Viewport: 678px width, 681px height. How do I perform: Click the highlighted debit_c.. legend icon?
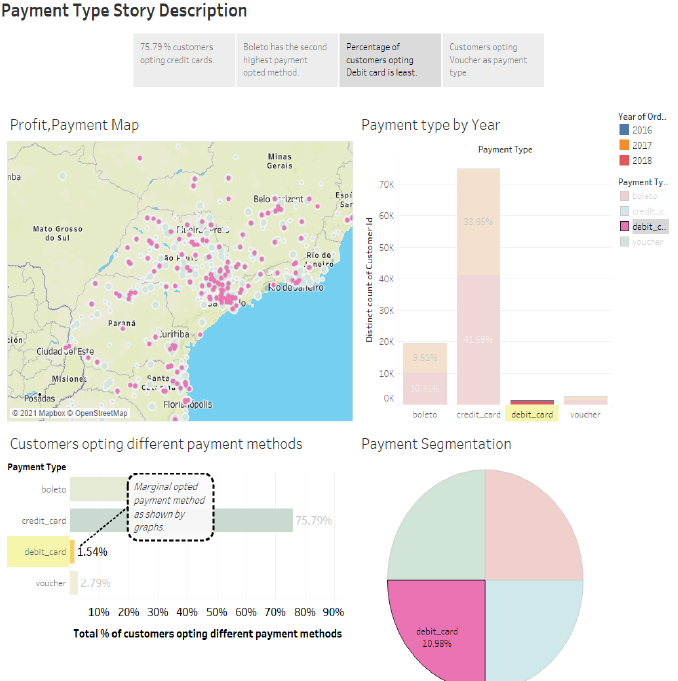tap(624, 226)
